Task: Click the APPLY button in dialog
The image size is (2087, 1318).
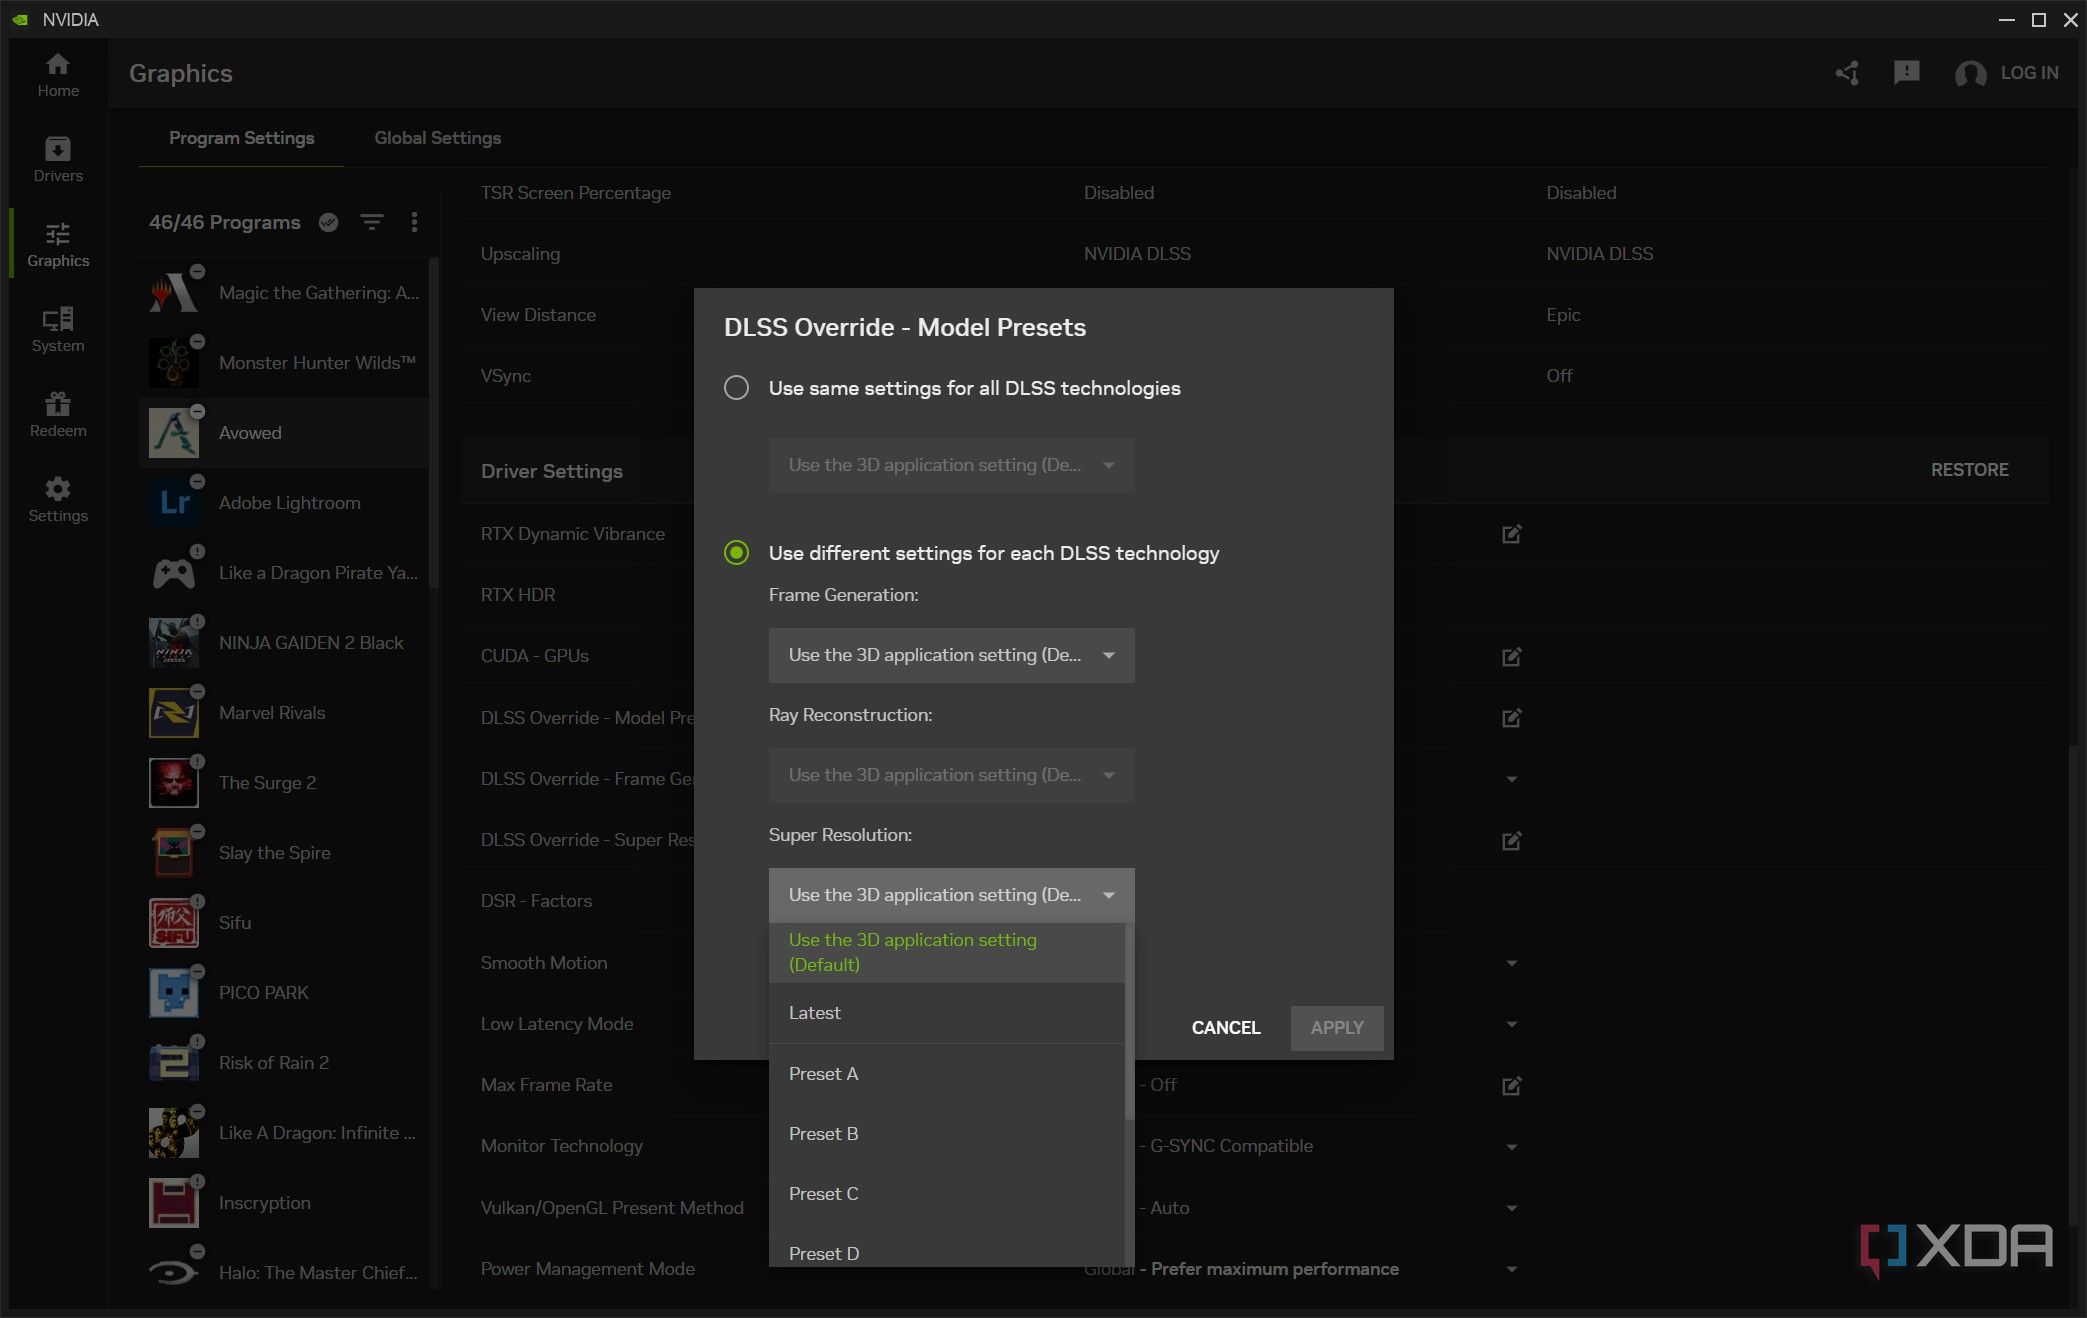Action: click(x=1337, y=1028)
